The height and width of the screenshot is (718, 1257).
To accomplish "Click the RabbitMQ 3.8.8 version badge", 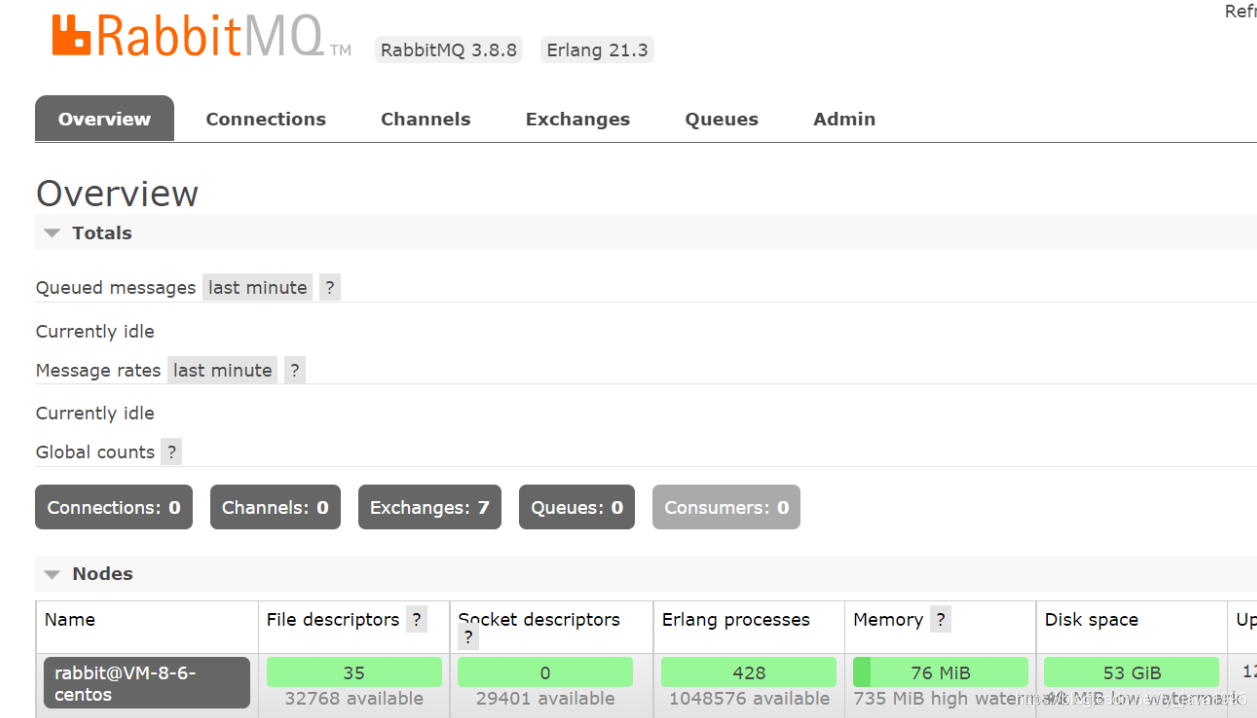I will pyautogui.click(x=449, y=50).
